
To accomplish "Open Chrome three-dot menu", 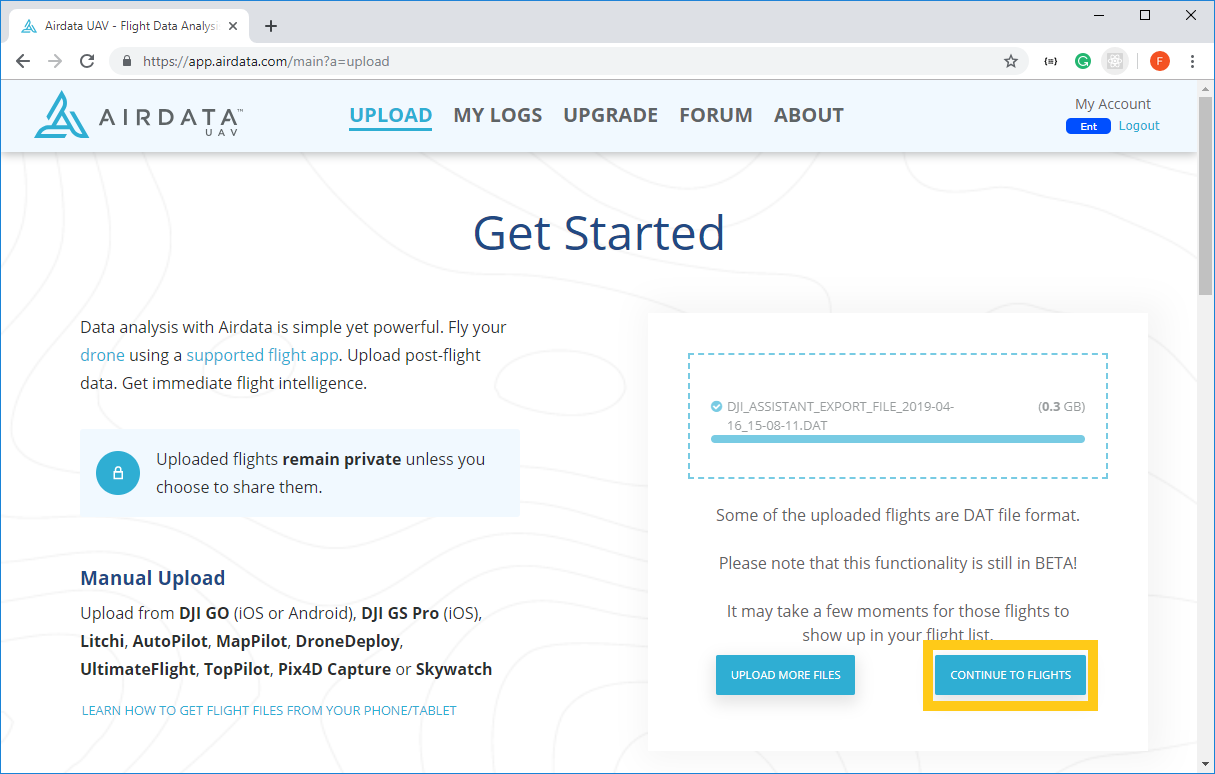I will pos(1192,61).
